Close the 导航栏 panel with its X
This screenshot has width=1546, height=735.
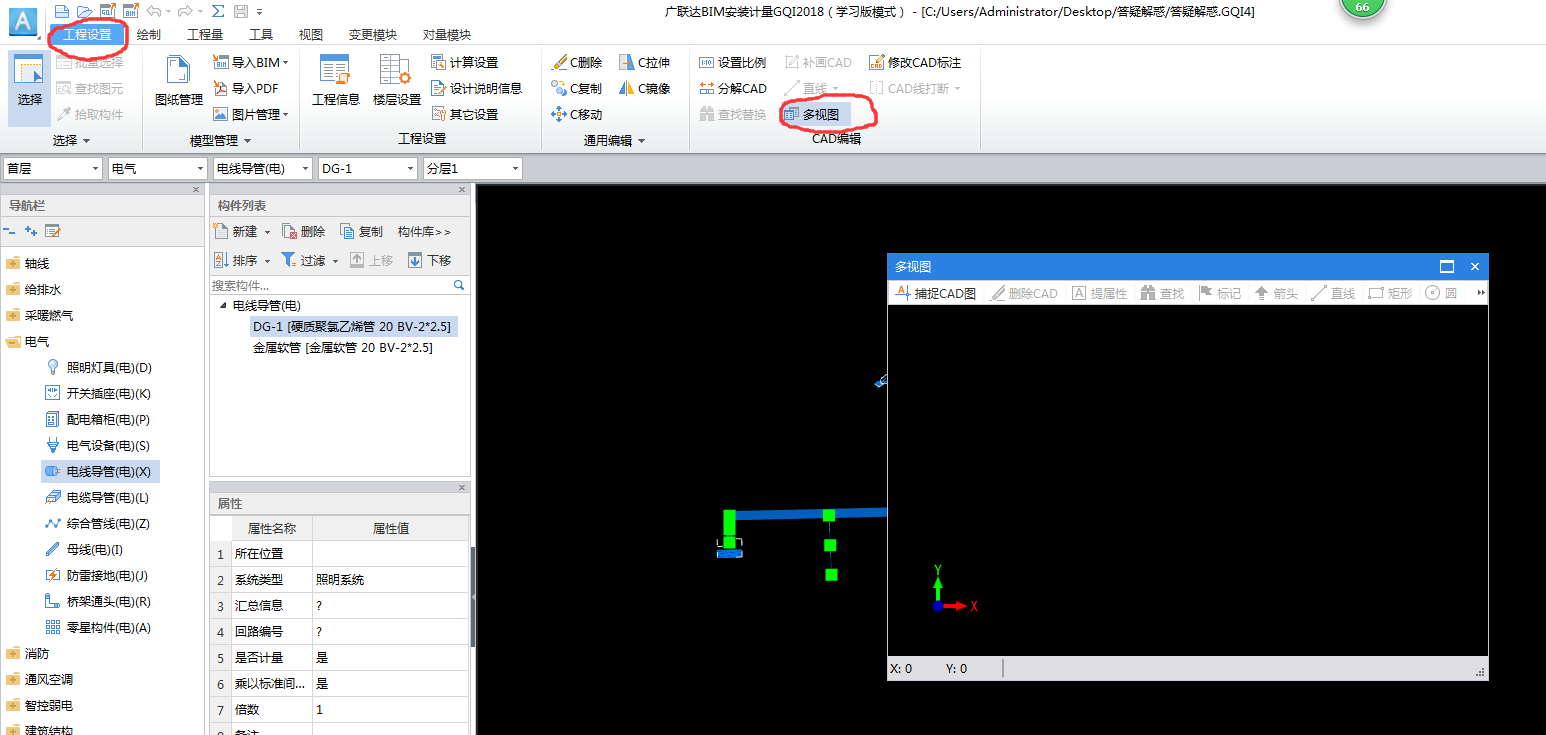pyautogui.click(x=196, y=189)
